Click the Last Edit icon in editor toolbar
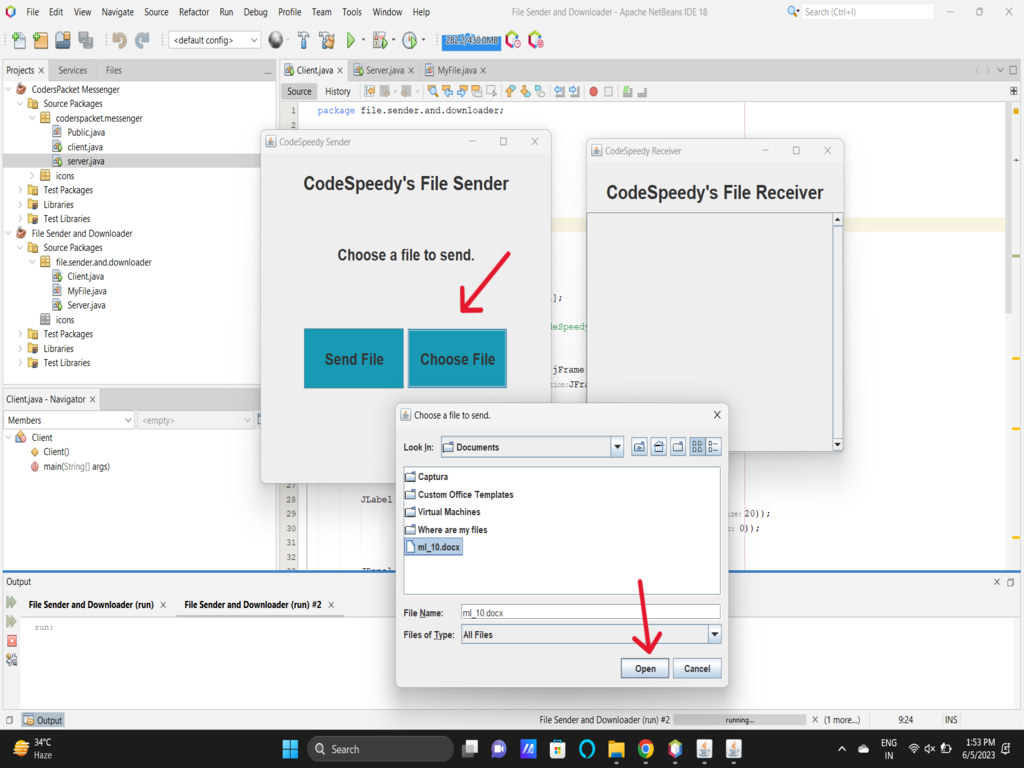This screenshot has width=1024, height=768. pyautogui.click(x=370, y=91)
